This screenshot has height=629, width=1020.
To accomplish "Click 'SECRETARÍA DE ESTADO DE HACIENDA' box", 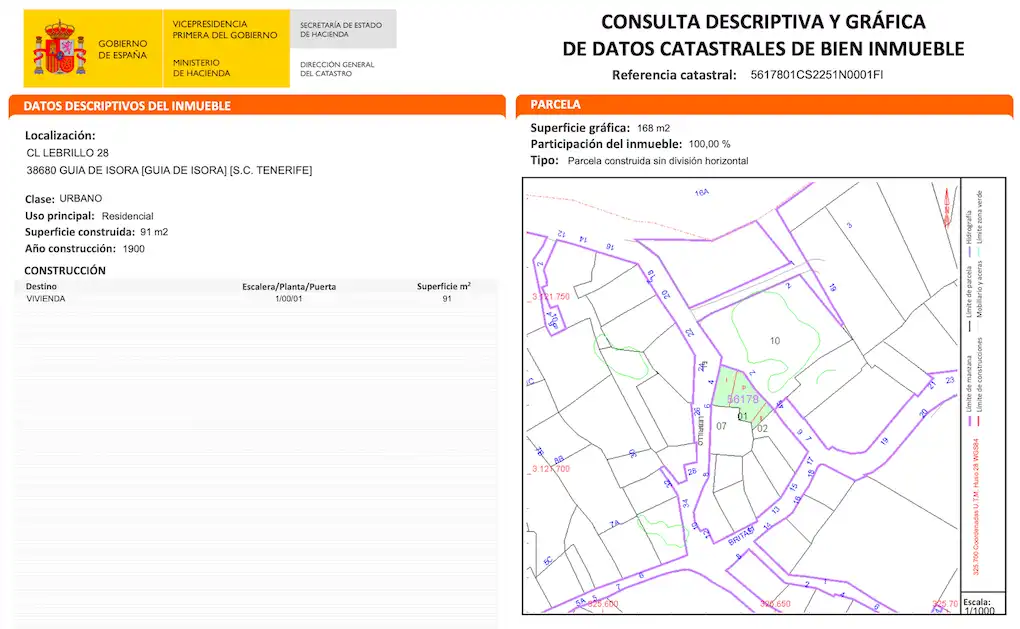I will 343,29.
